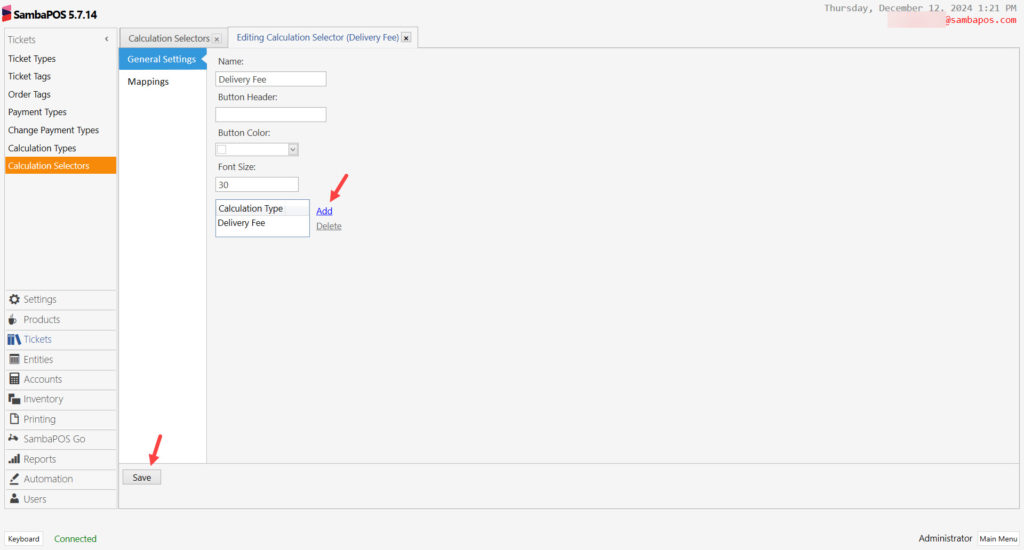Select the Delivery Fee row in the list
The width and height of the screenshot is (1024, 550).
click(262, 223)
